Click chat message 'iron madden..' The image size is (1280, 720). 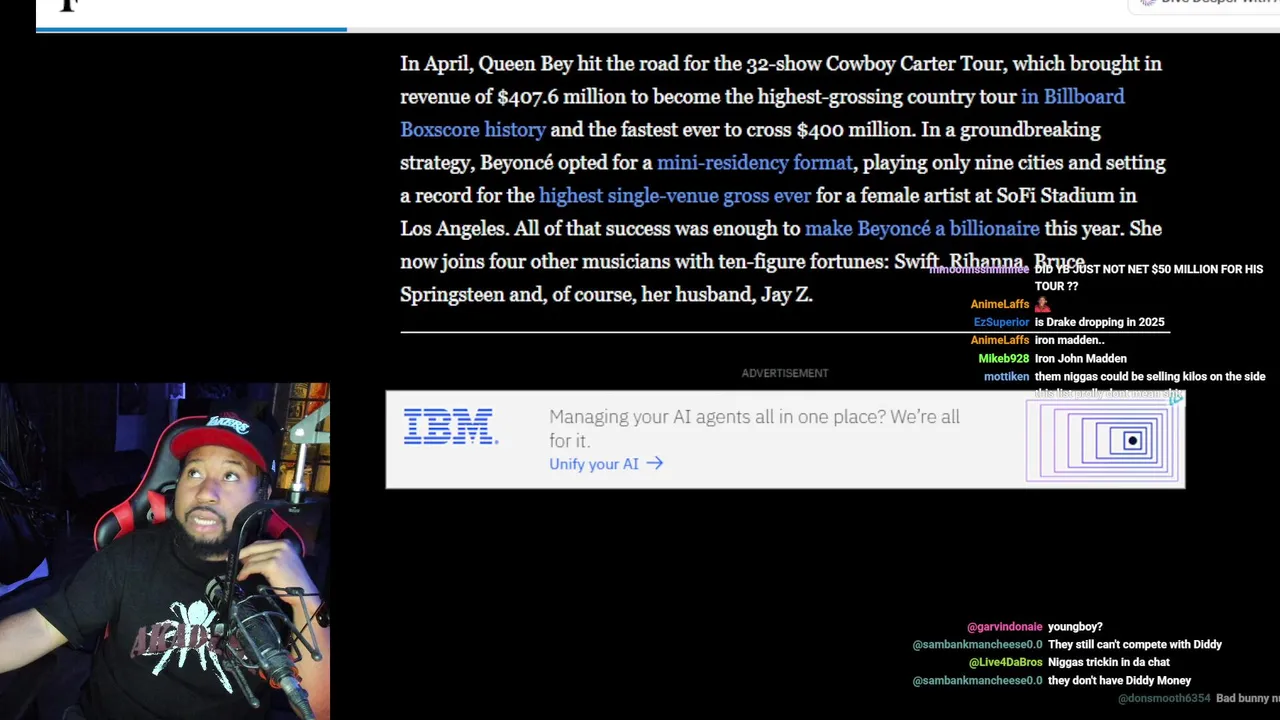(1069, 340)
